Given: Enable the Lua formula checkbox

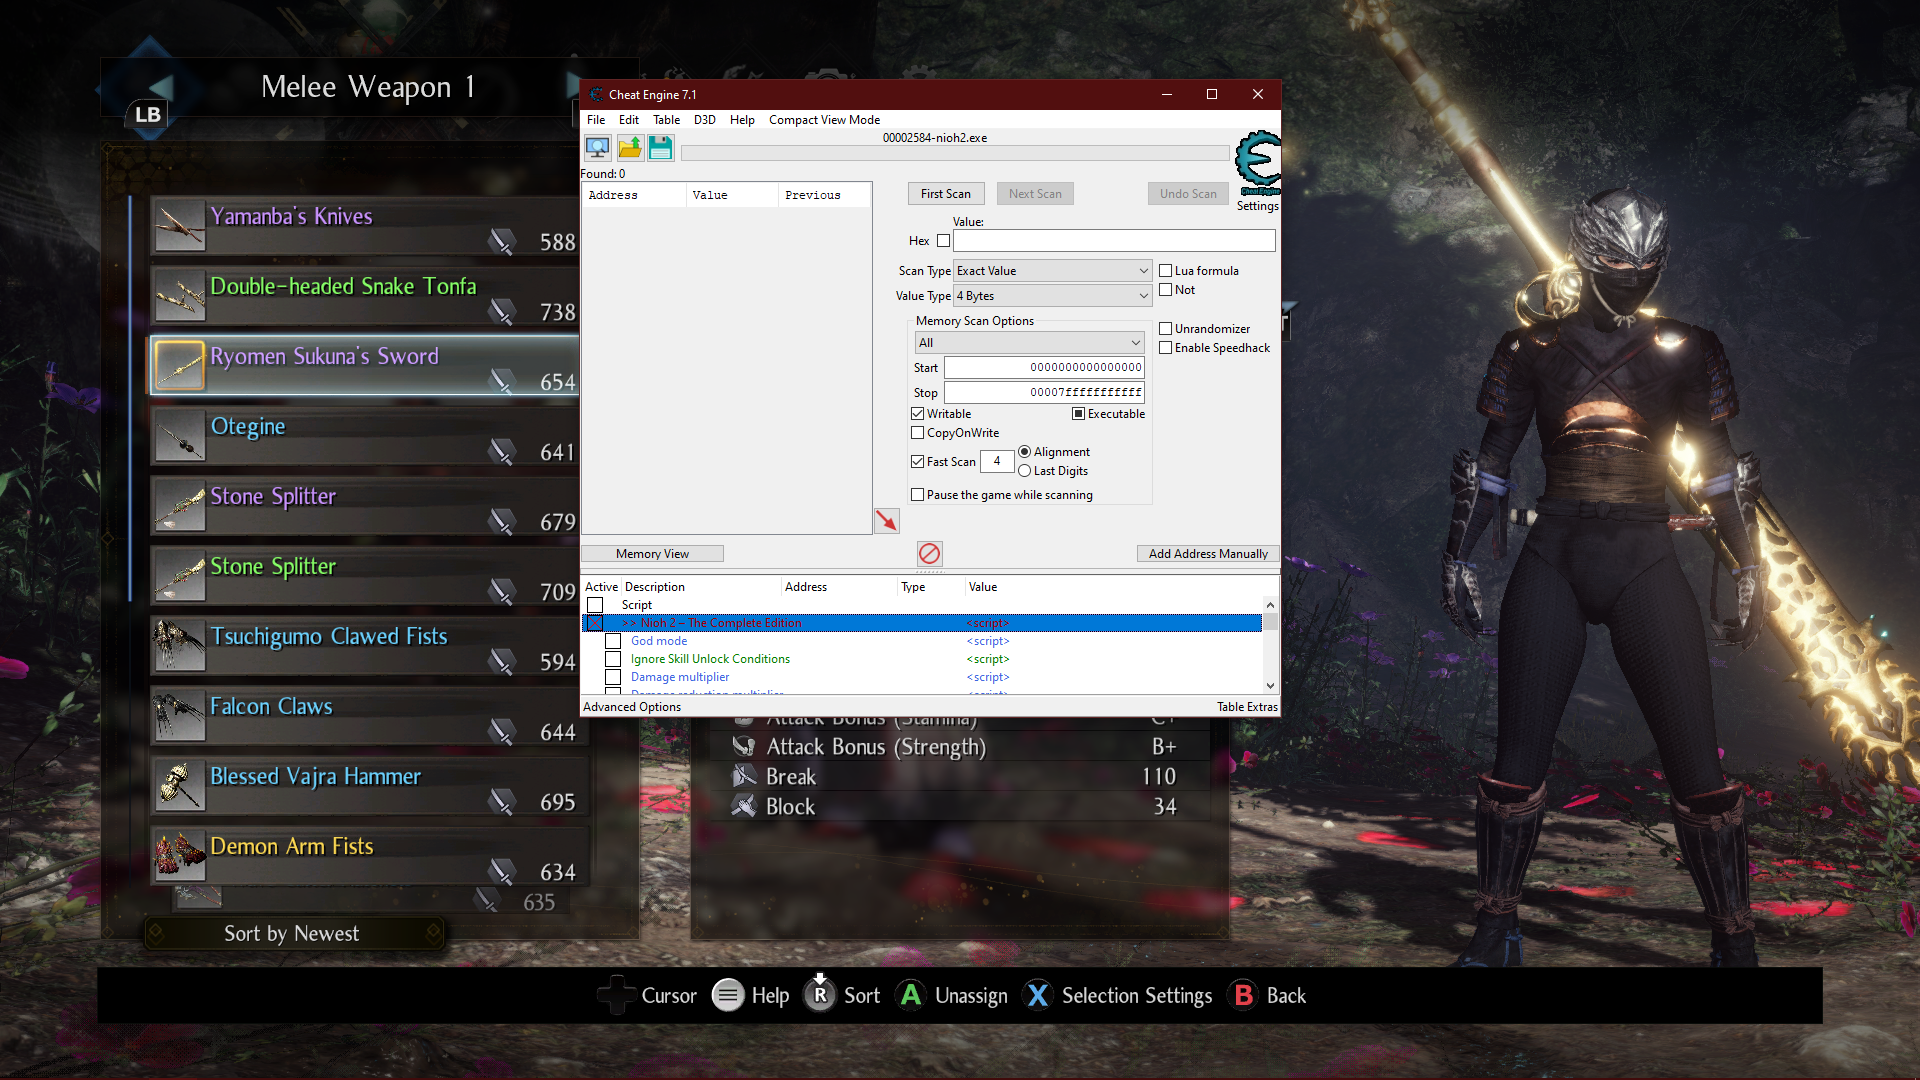Looking at the screenshot, I should pos(1165,270).
